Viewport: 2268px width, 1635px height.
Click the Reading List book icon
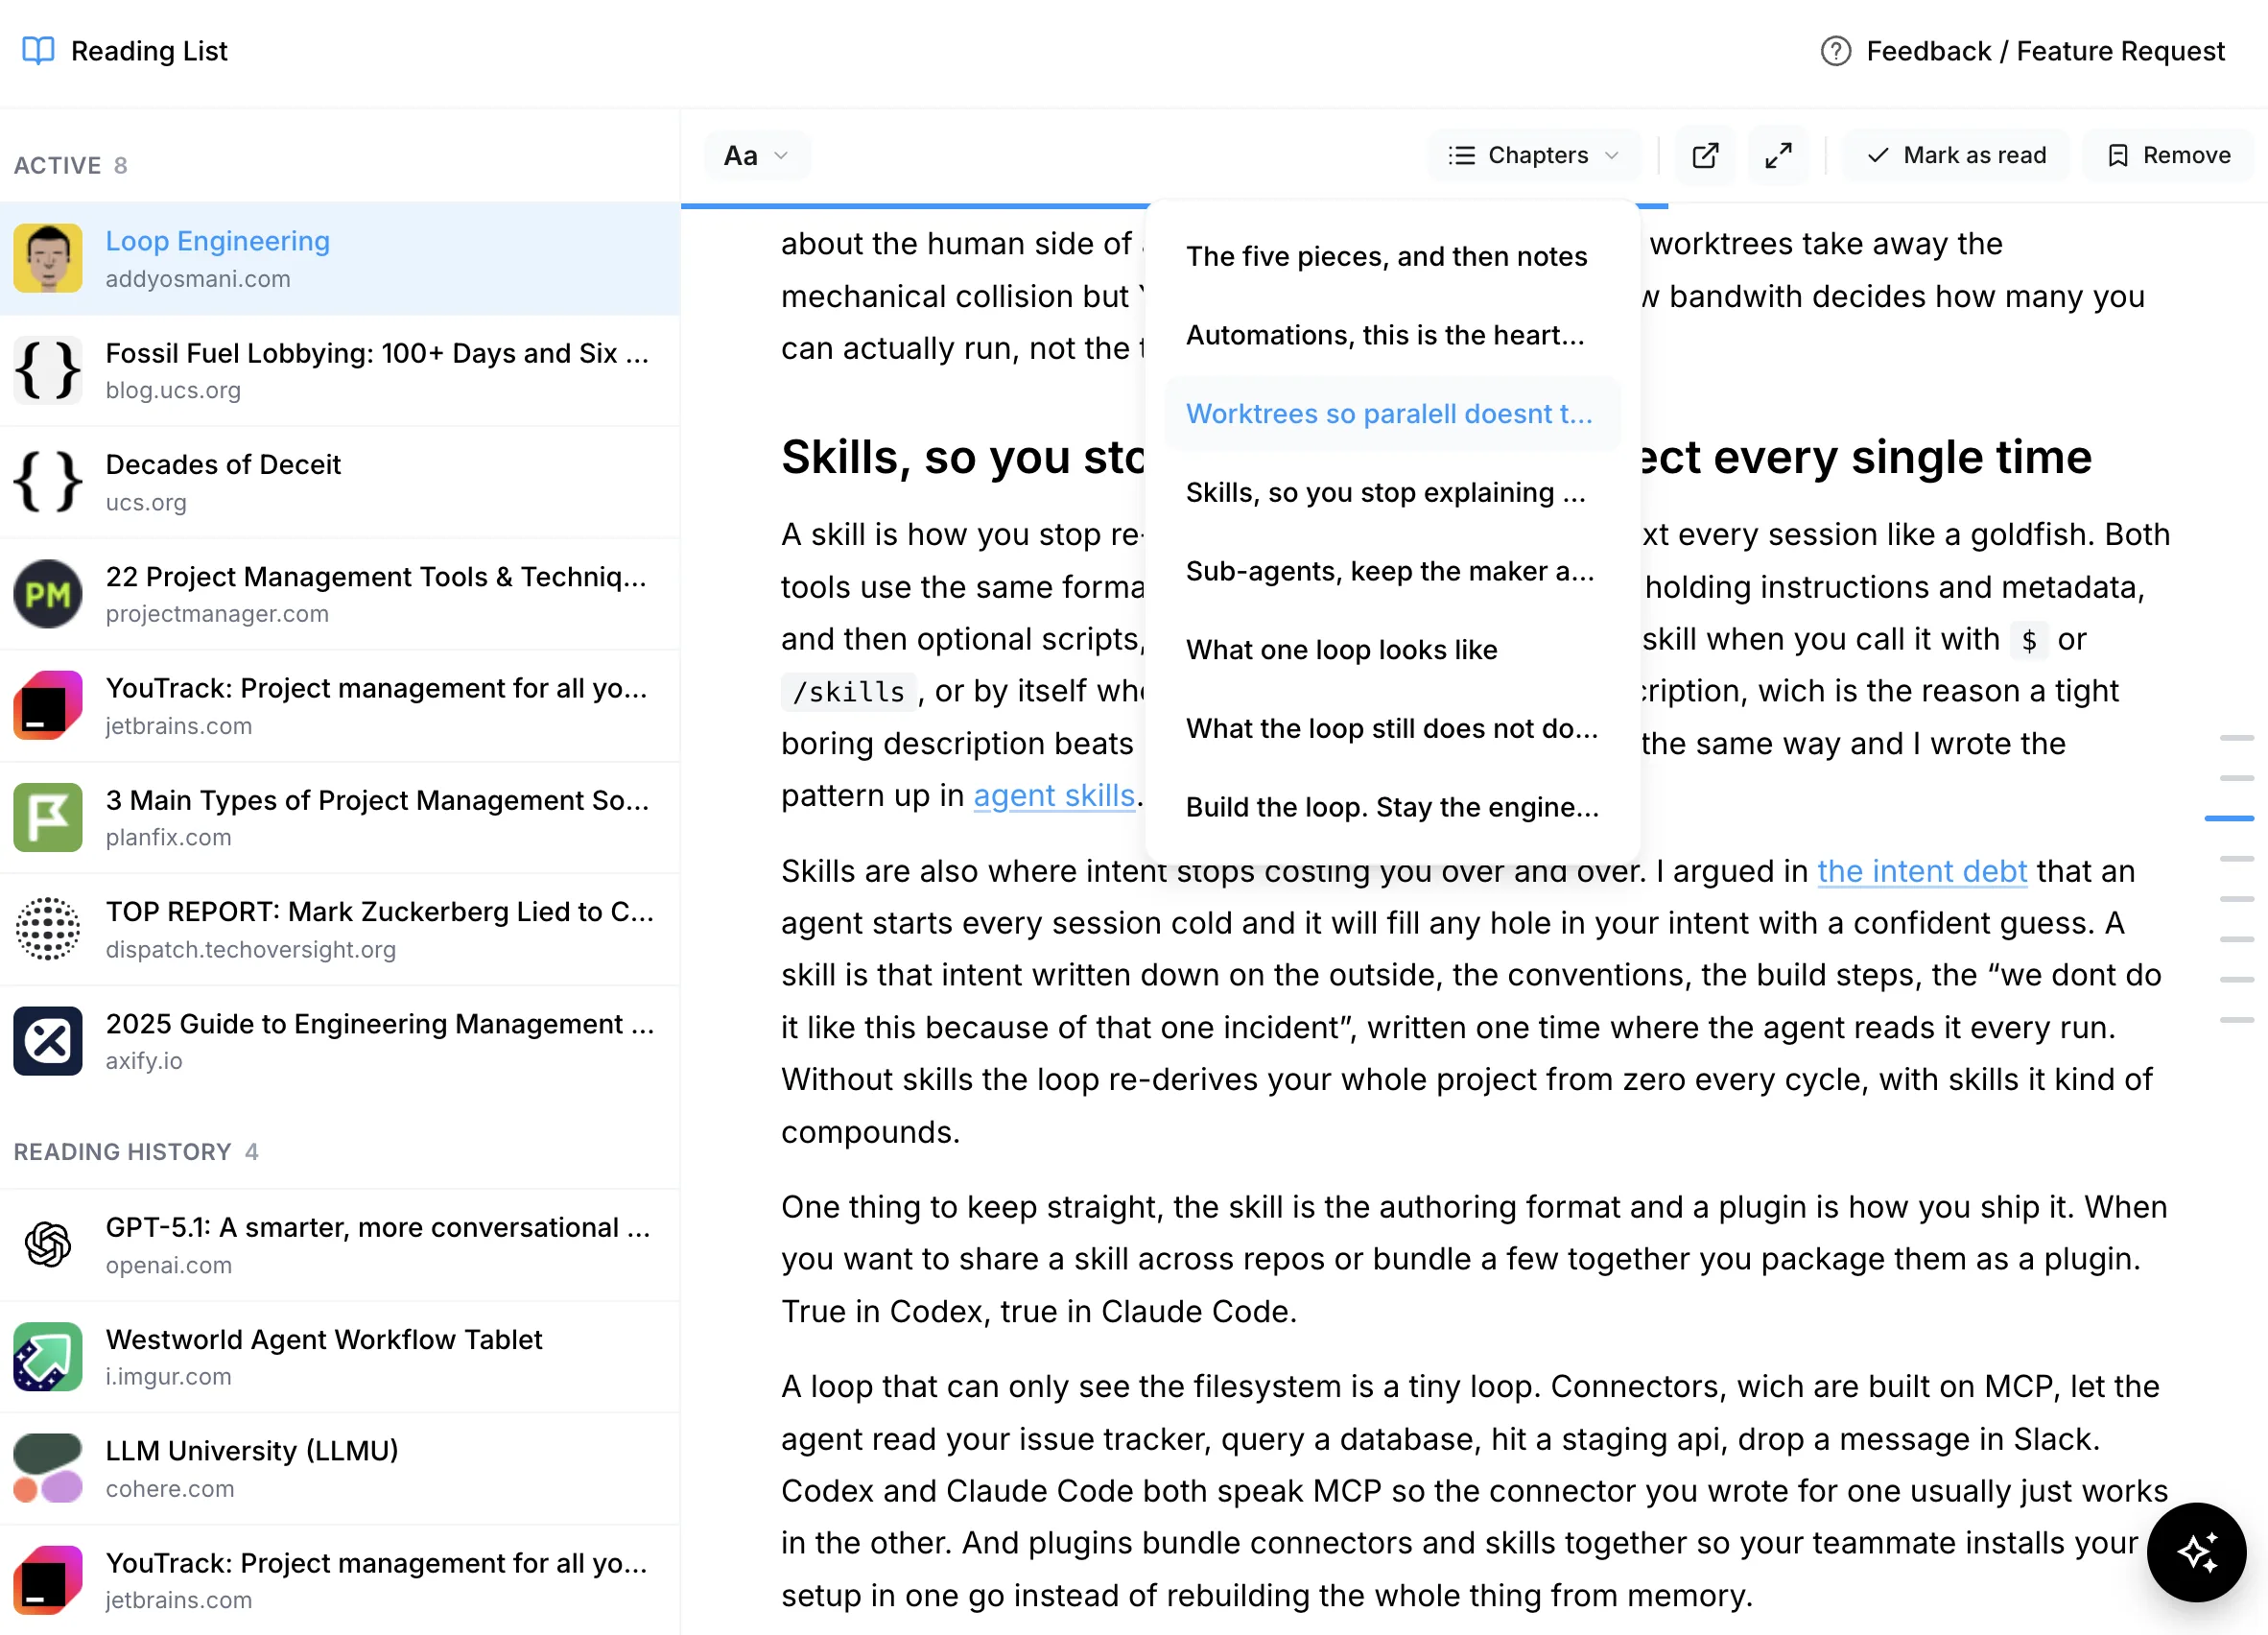(38, 50)
